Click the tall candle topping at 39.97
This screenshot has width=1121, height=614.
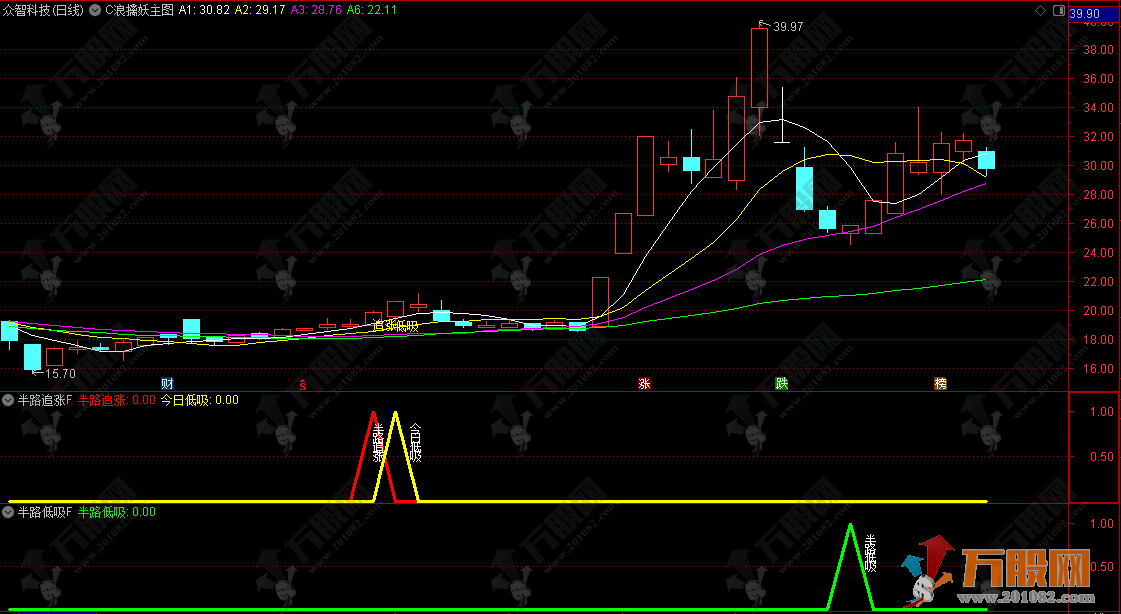[x=759, y=68]
